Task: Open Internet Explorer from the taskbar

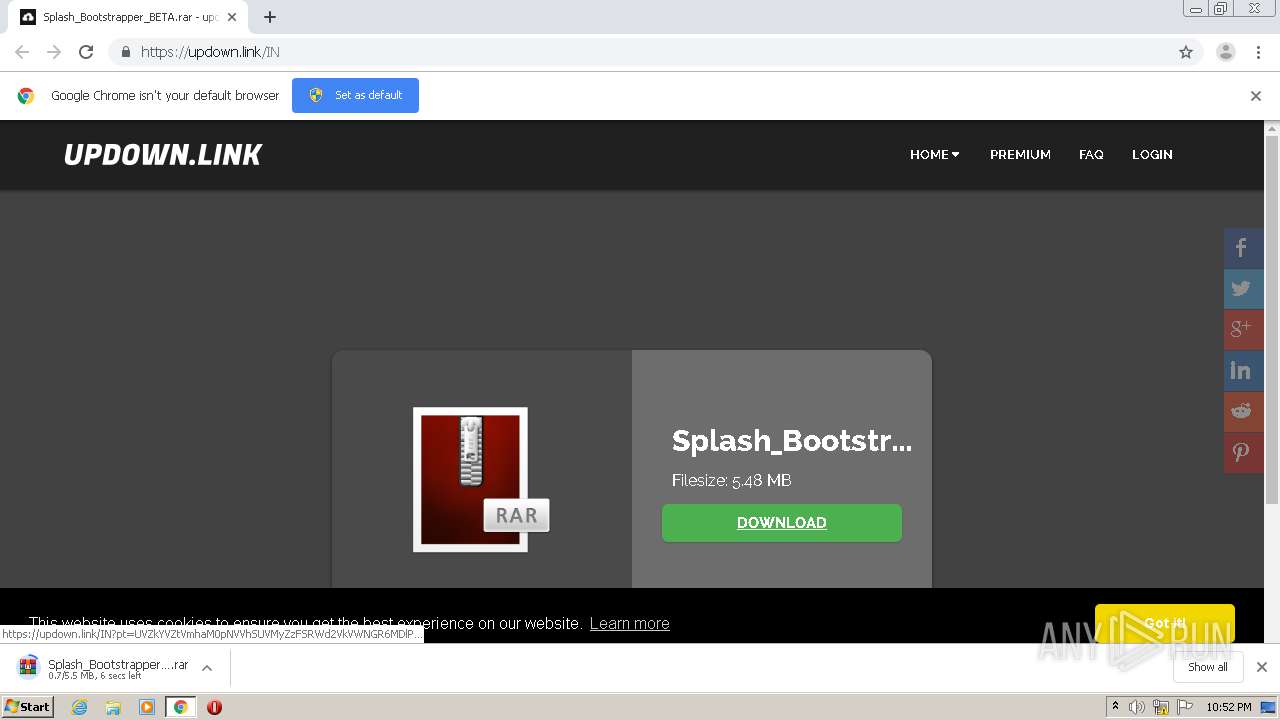Action: [x=80, y=707]
